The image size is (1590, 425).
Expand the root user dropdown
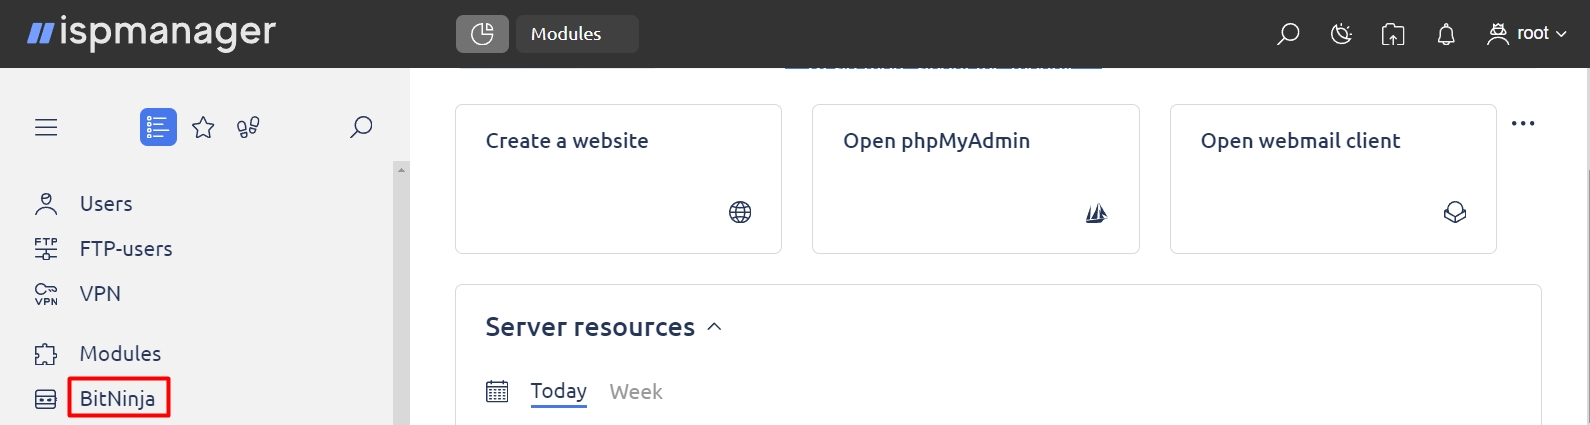[x=1526, y=34]
